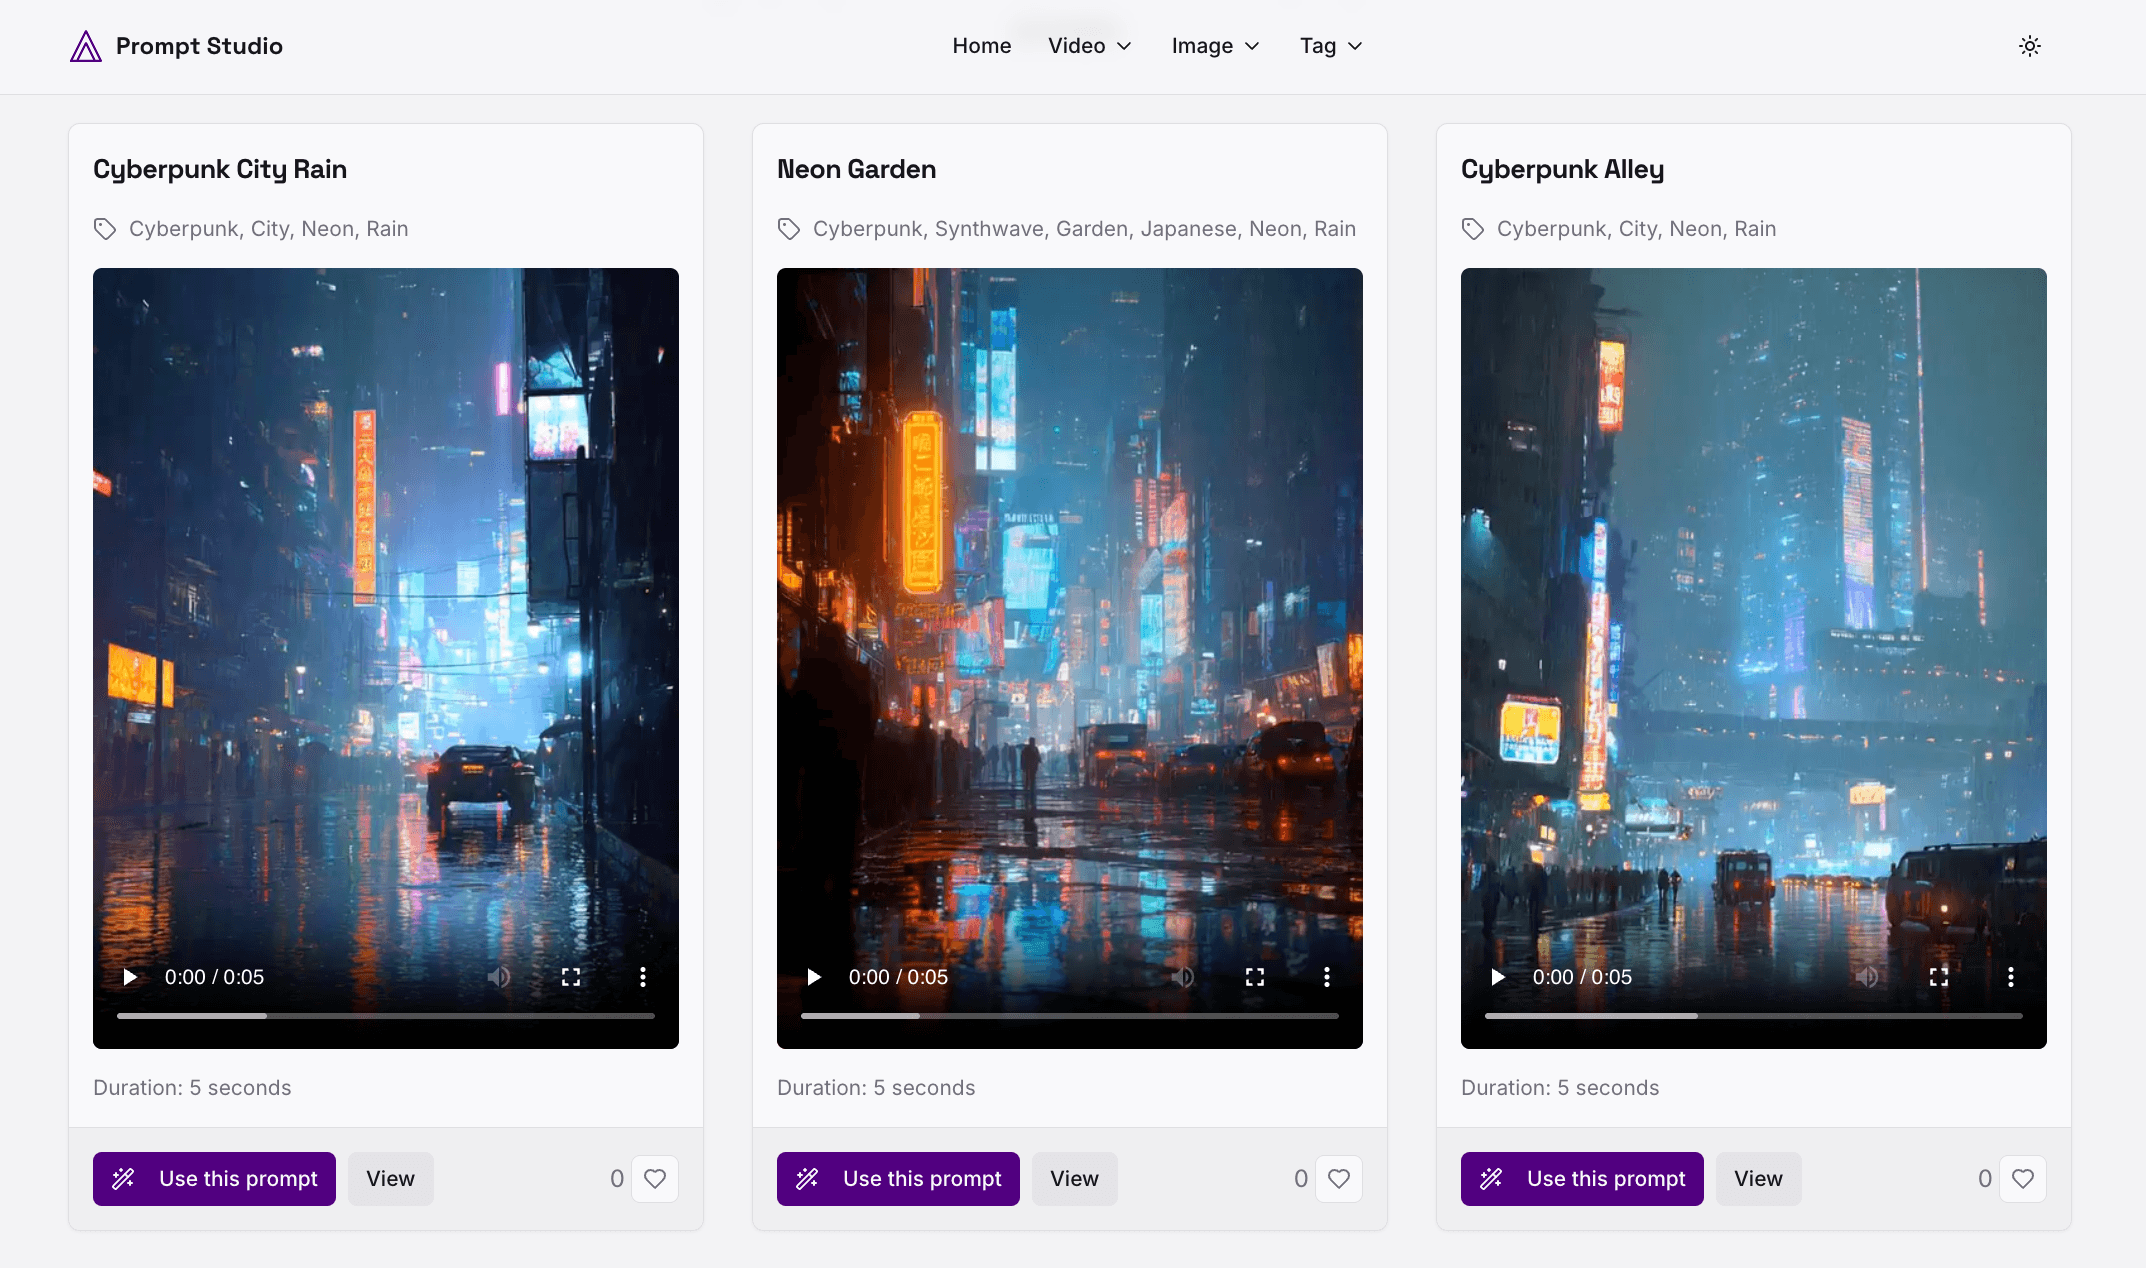The image size is (2146, 1268).
Task: View the Cyberpunk Alley prompt details
Action: coord(1758,1179)
